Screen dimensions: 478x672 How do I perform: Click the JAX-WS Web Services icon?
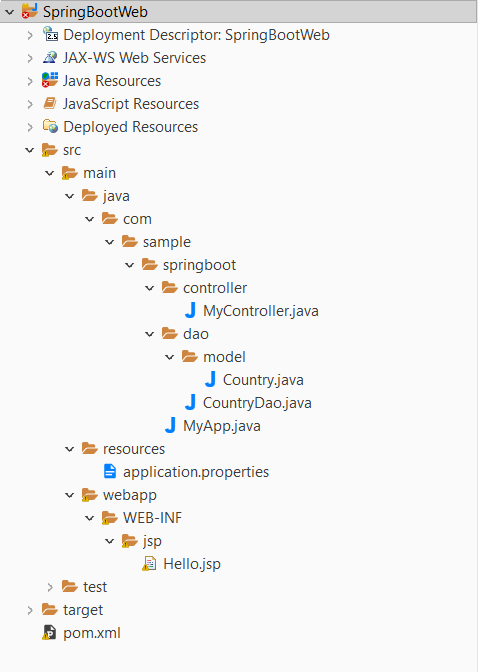[50, 57]
